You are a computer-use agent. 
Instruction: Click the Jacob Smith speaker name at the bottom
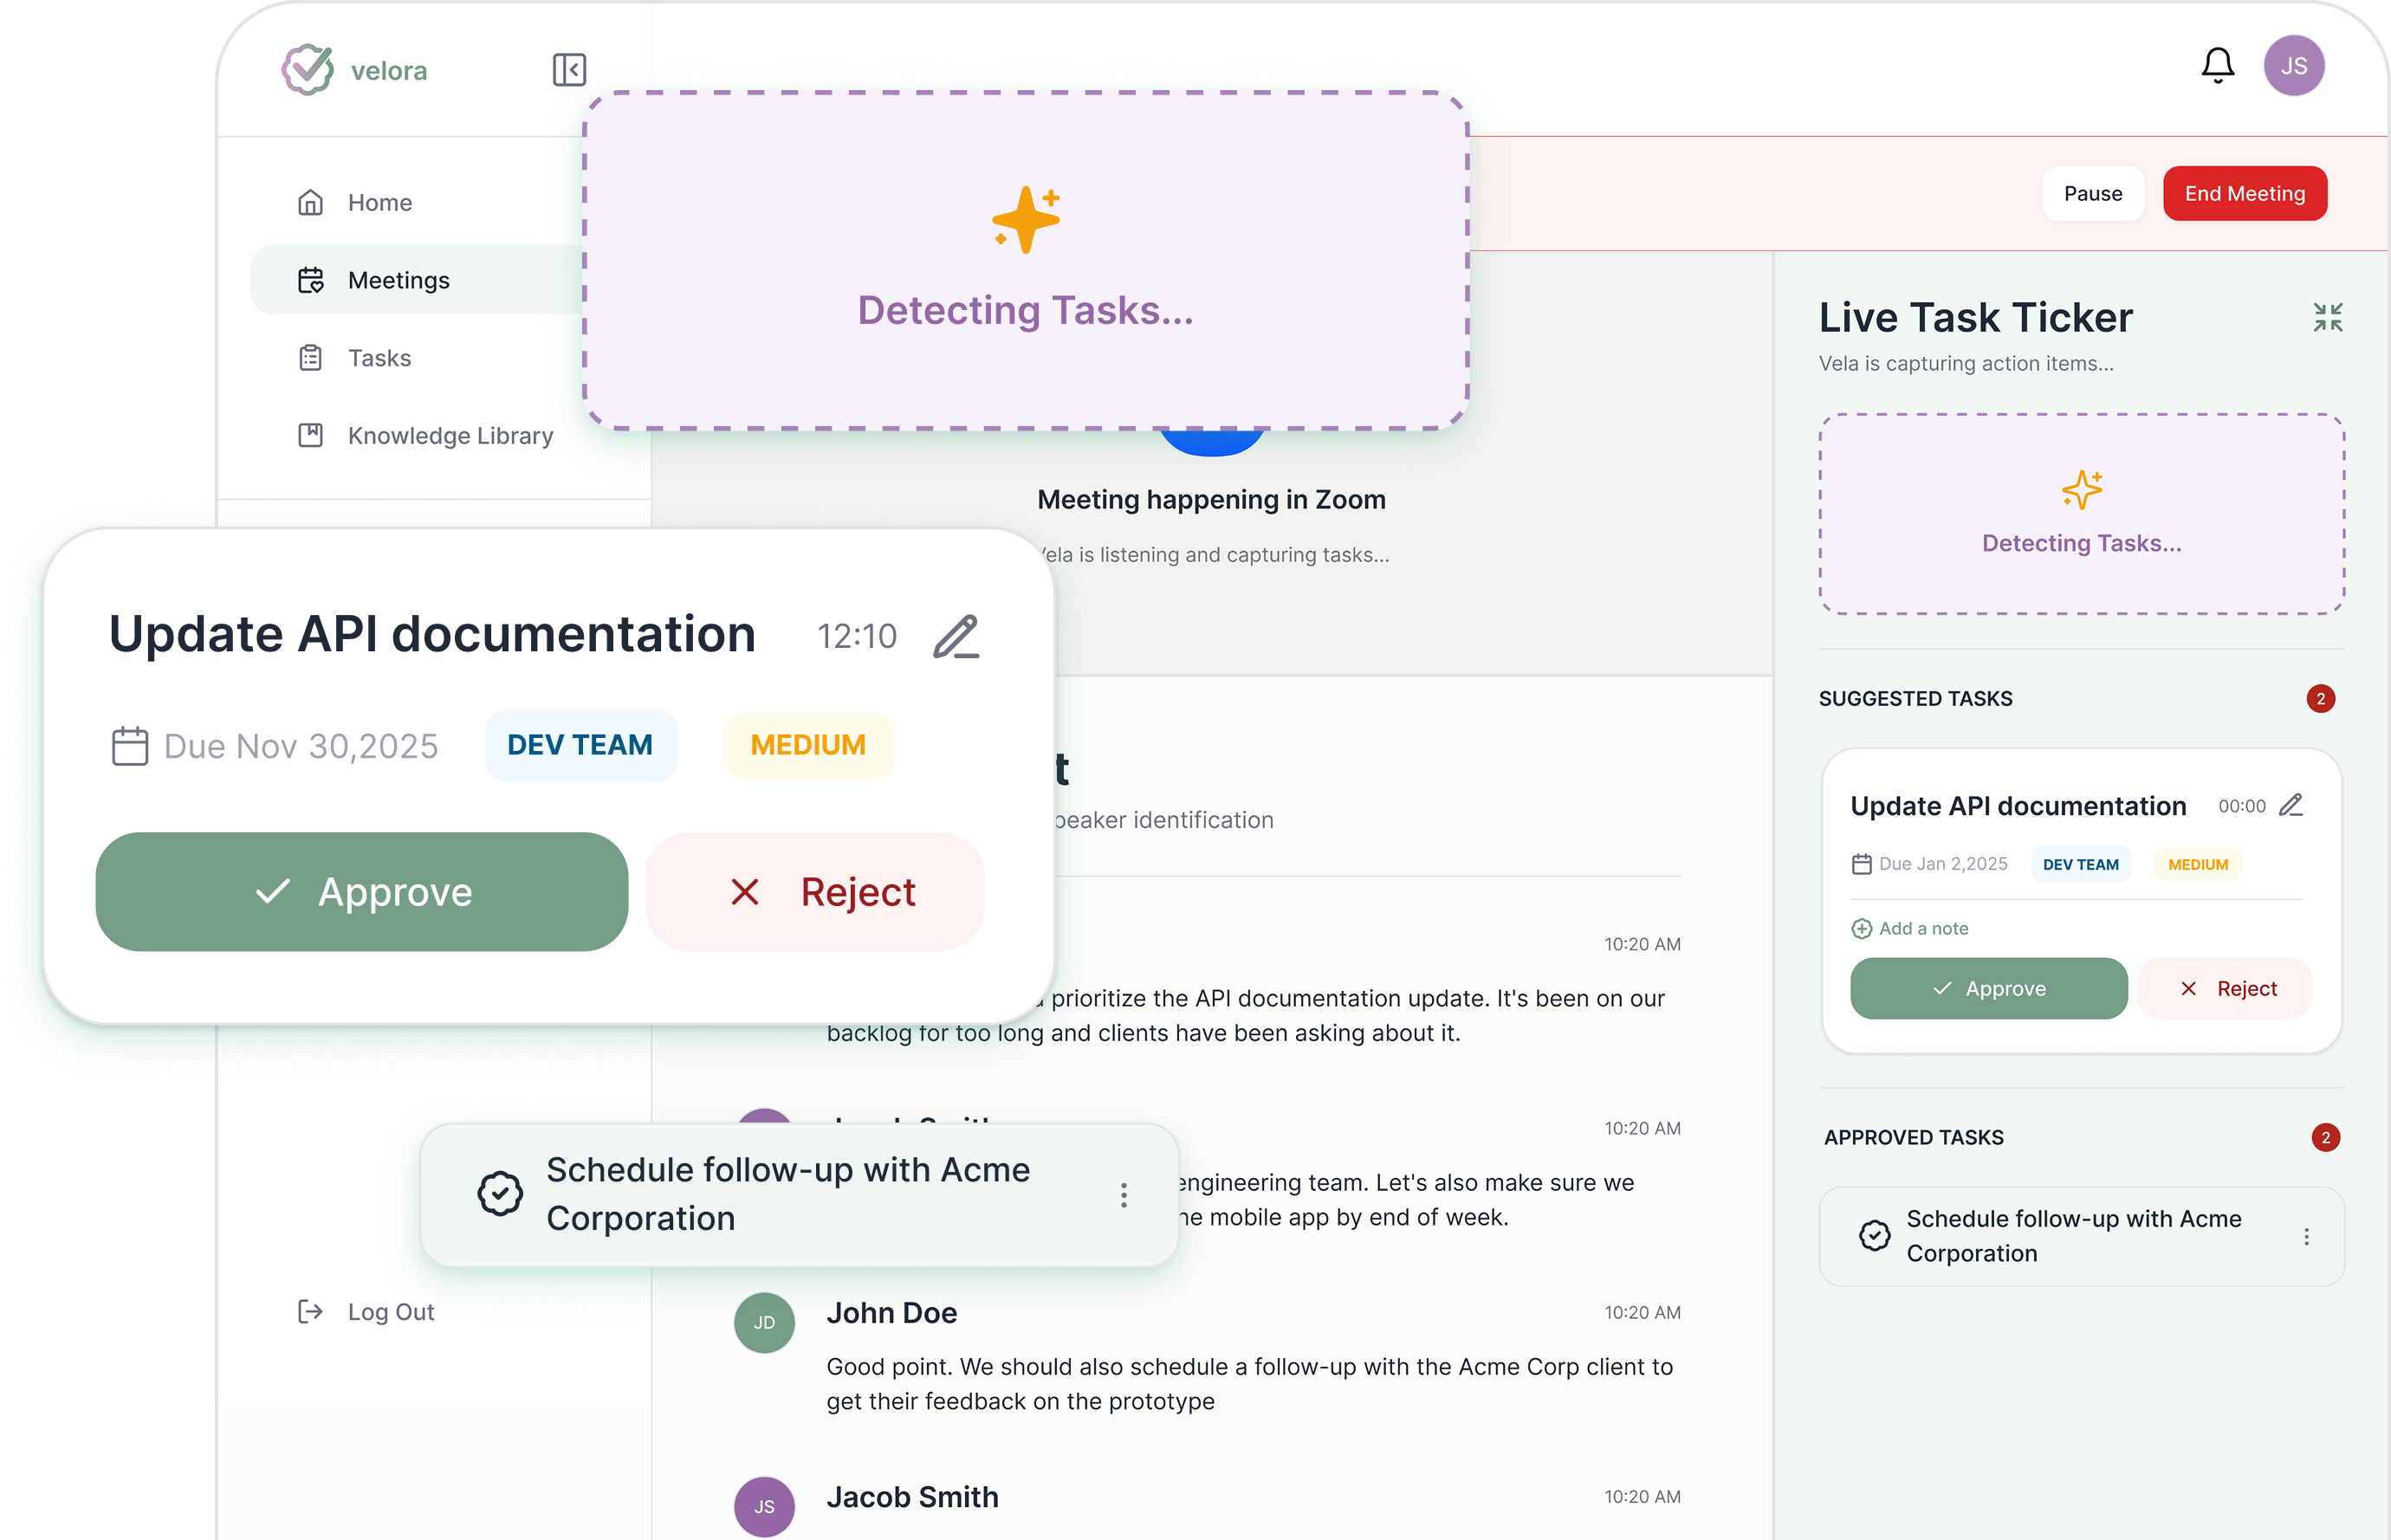point(913,1497)
